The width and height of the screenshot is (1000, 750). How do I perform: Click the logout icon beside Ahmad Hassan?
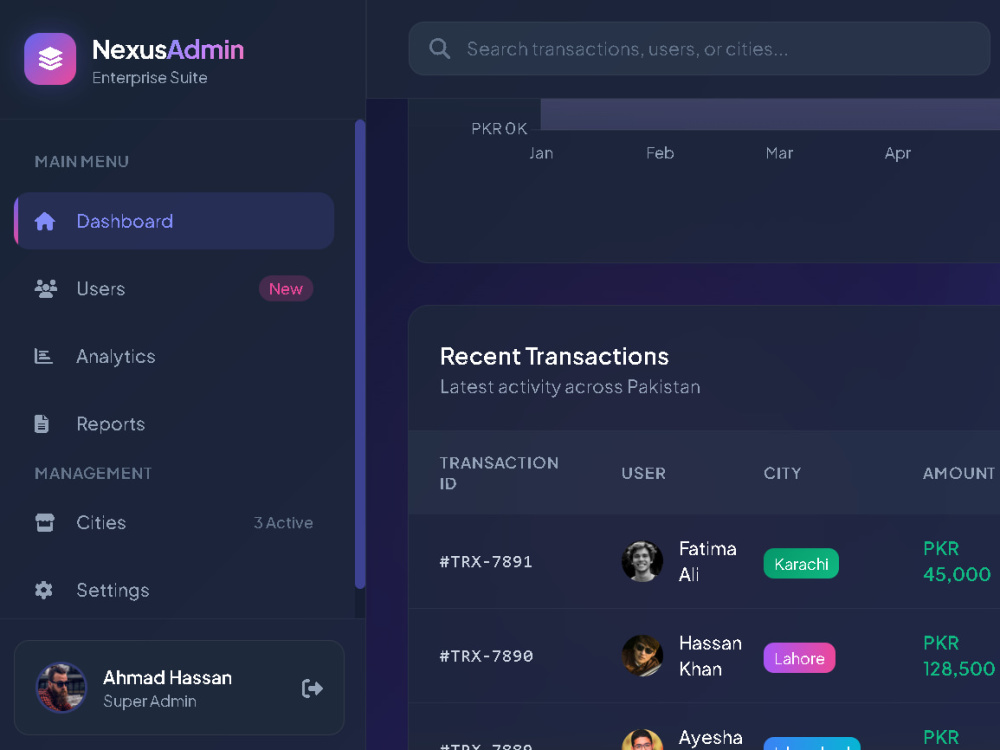(312, 688)
